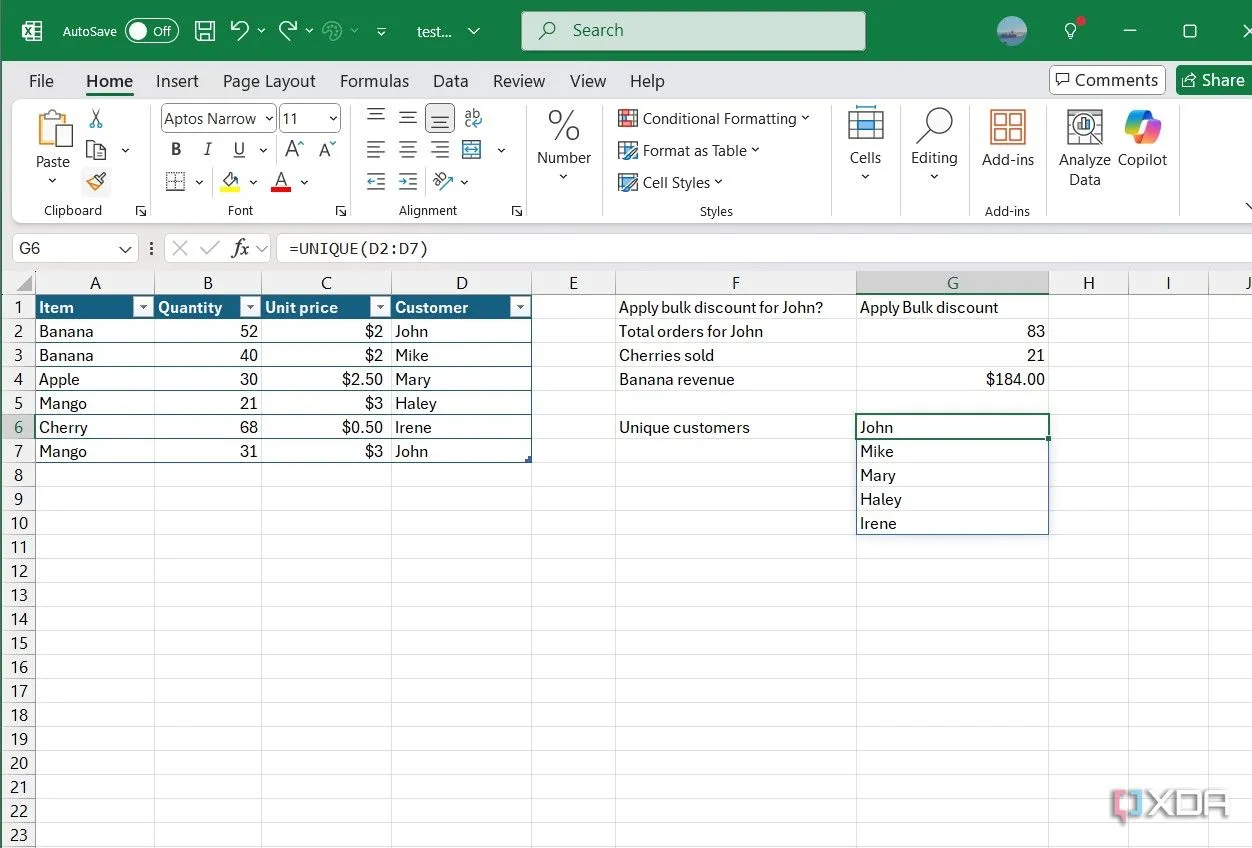Click the Save icon in title bar

point(205,31)
